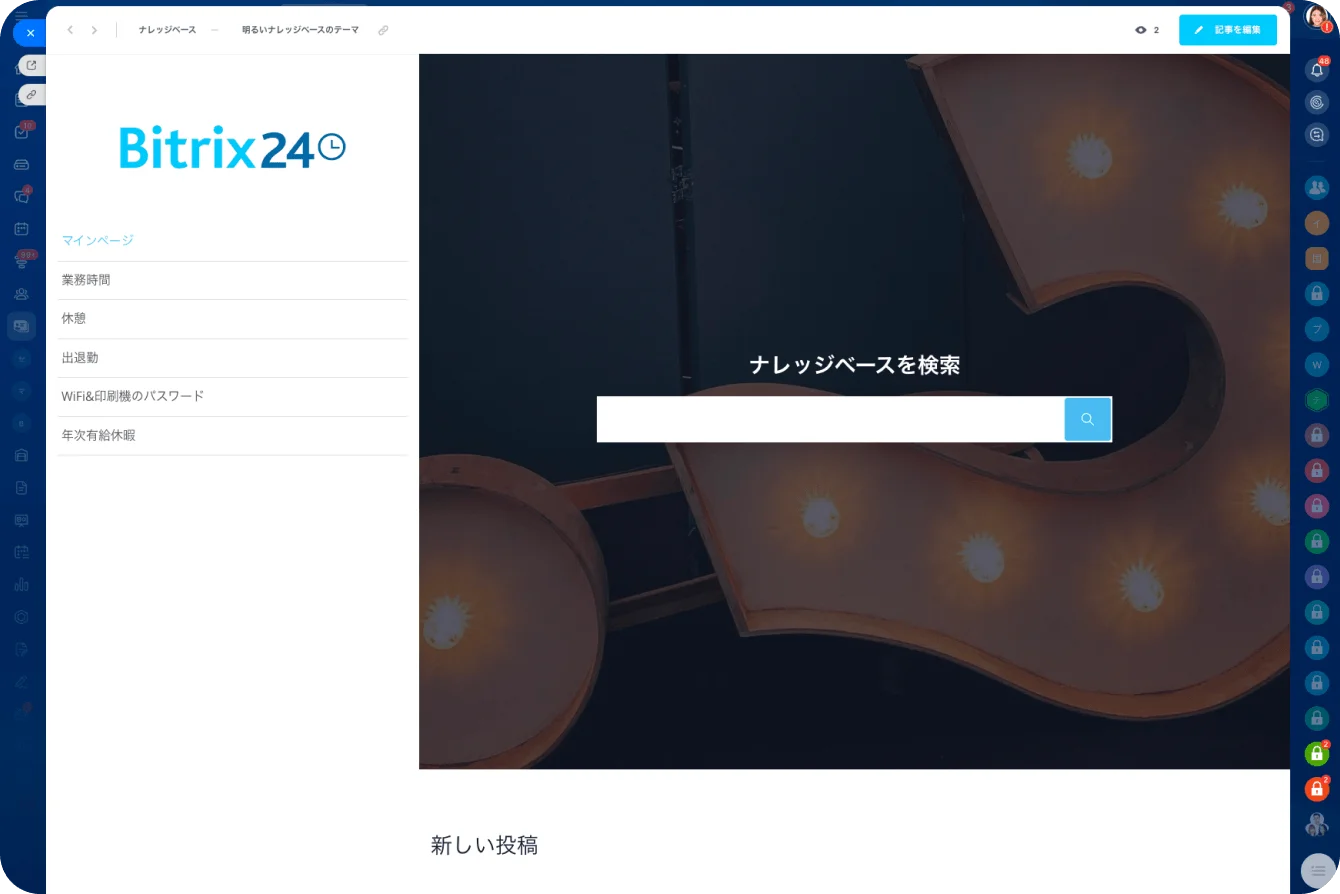Open the CRM icon with 99+ badge
The image size is (1340, 894).
(x=21, y=262)
